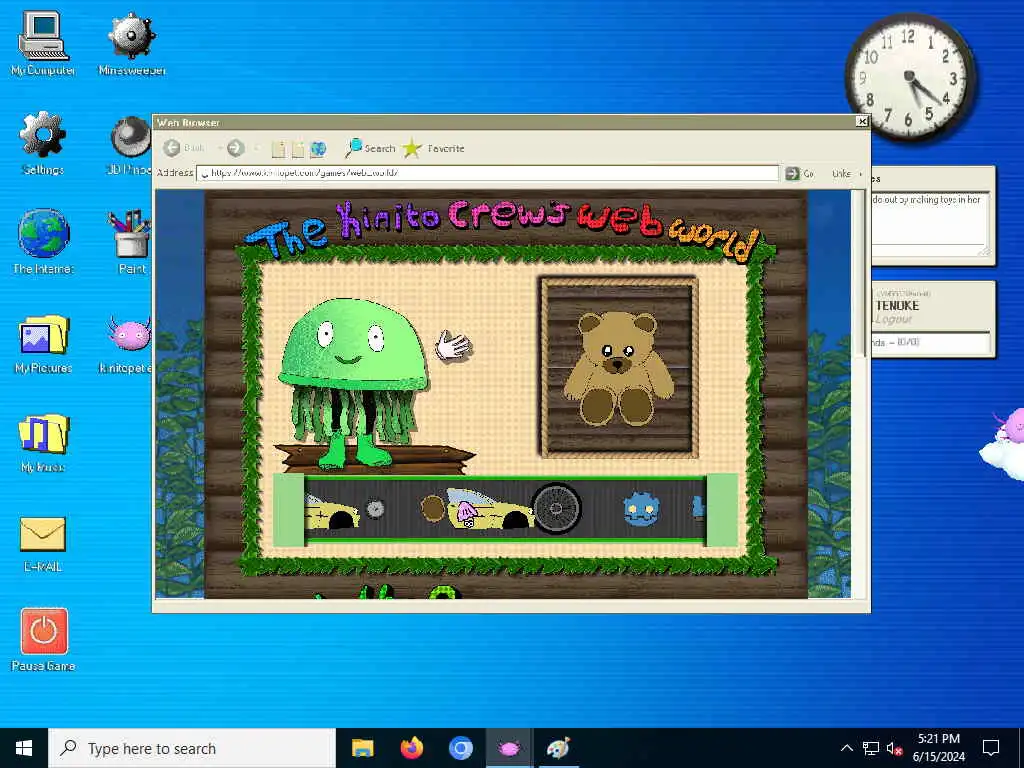Click the browser address bar field
This screenshot has width=1024, height=768.
click(487, 173)
